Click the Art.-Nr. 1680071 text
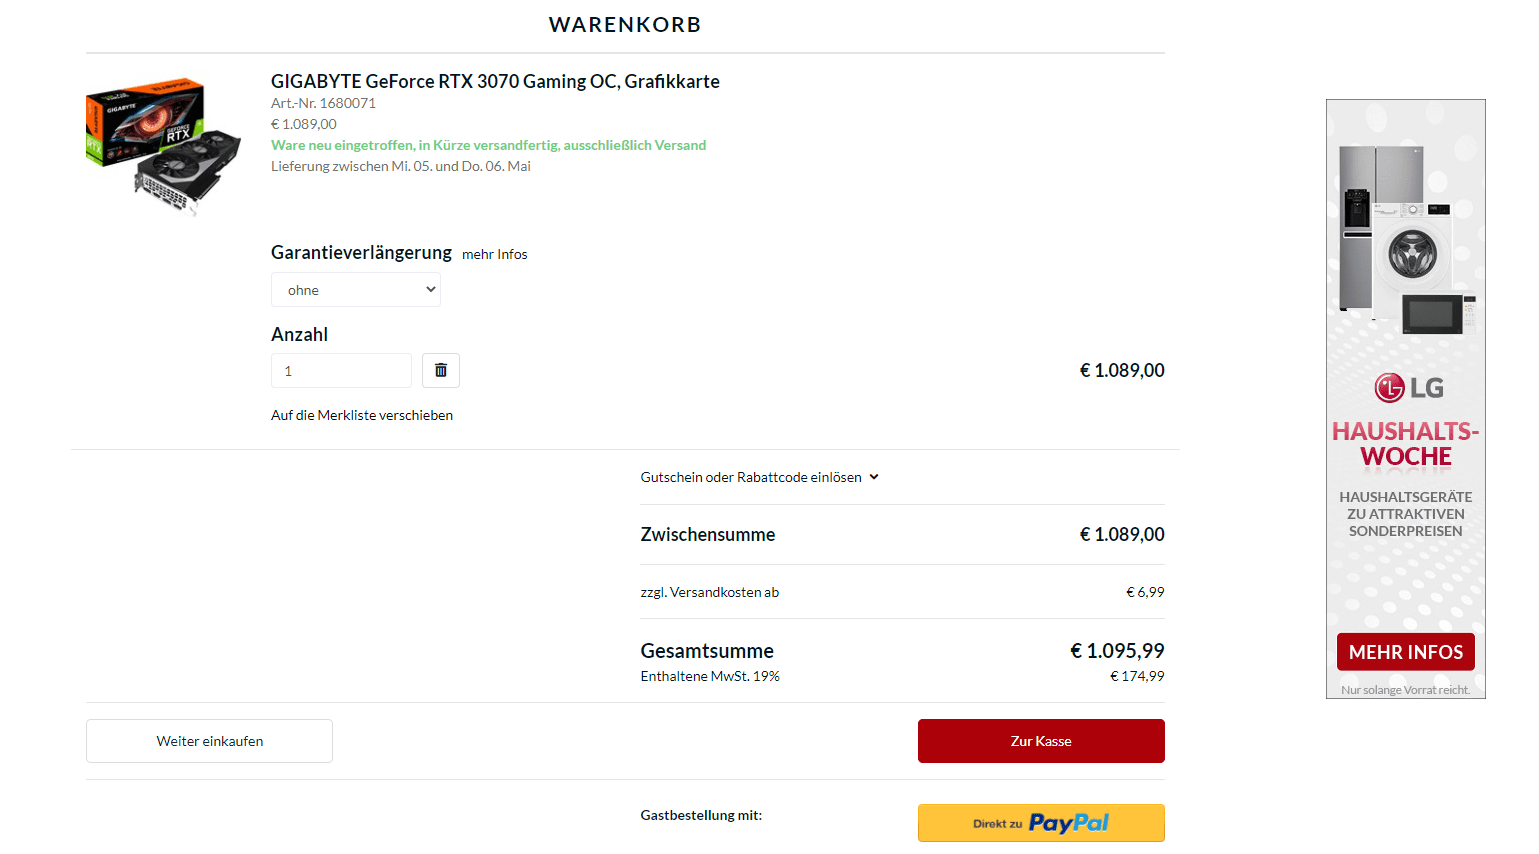Image resolution: width=1539 pixels, height=854 pixels. point(323,103)
